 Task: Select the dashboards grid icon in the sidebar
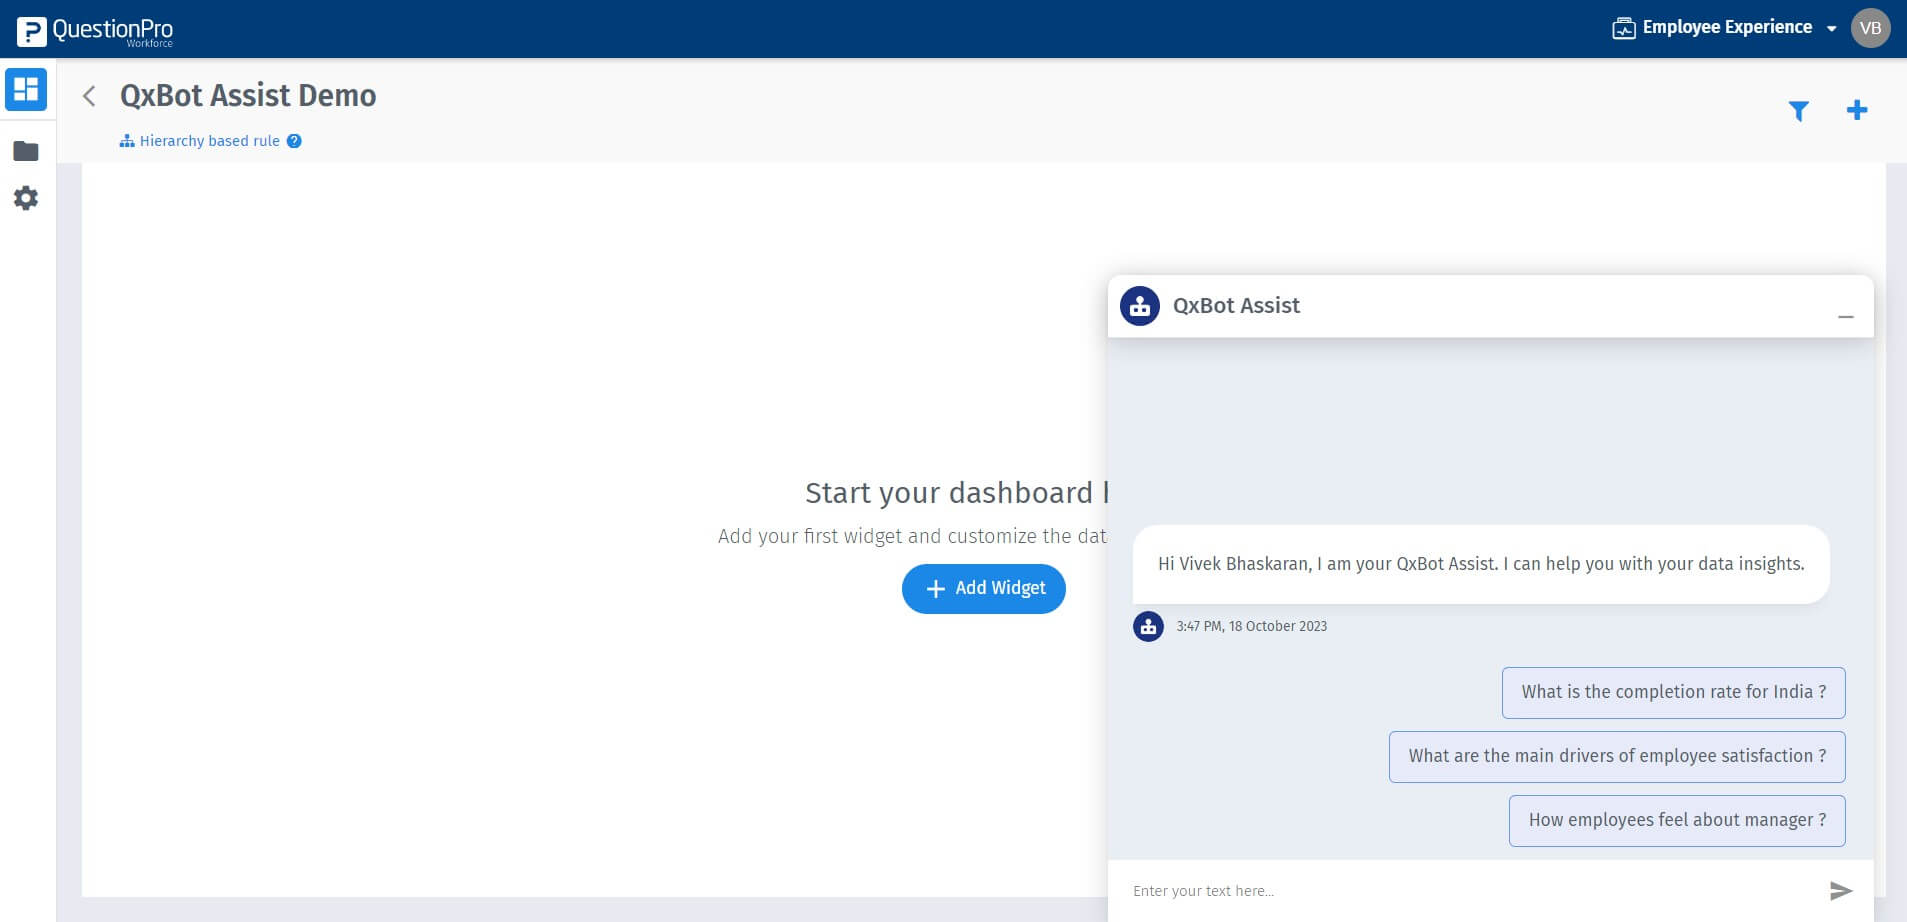pyautogui.click(x=25, y=89)
